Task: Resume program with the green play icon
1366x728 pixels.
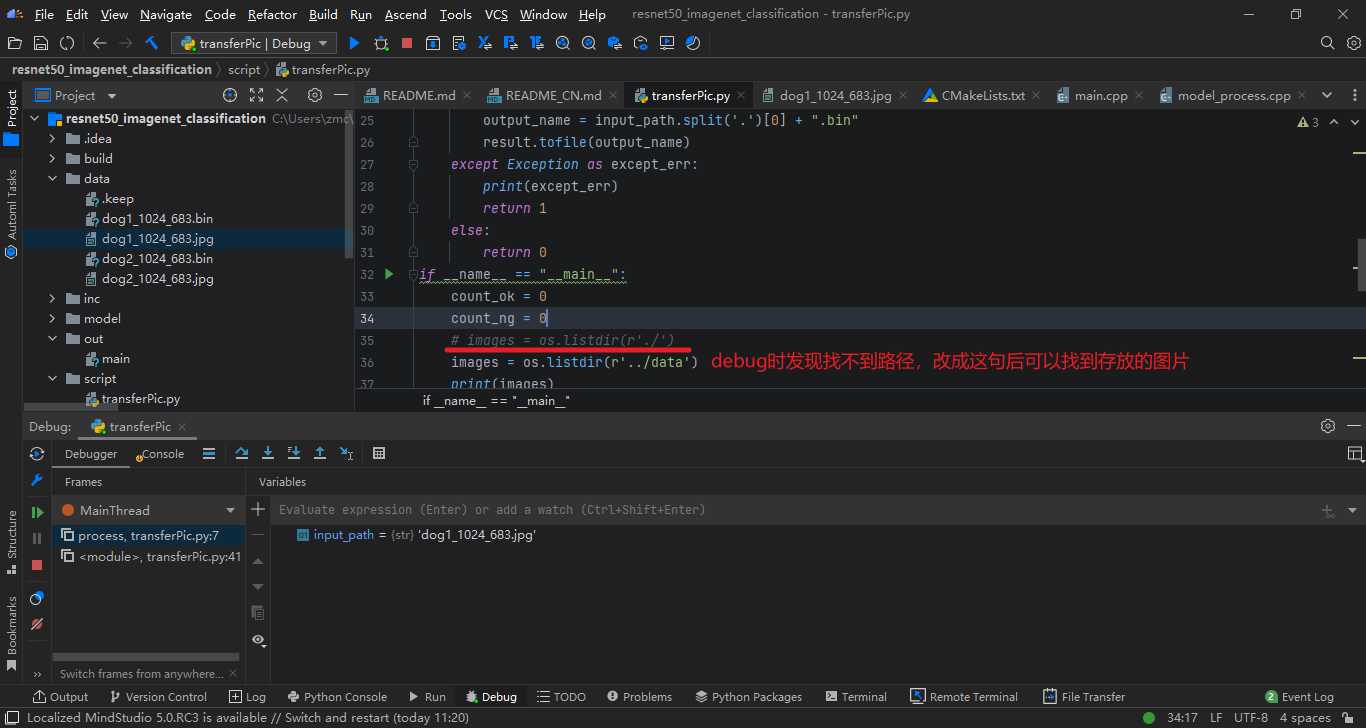Action: click(x=37, y=512)
